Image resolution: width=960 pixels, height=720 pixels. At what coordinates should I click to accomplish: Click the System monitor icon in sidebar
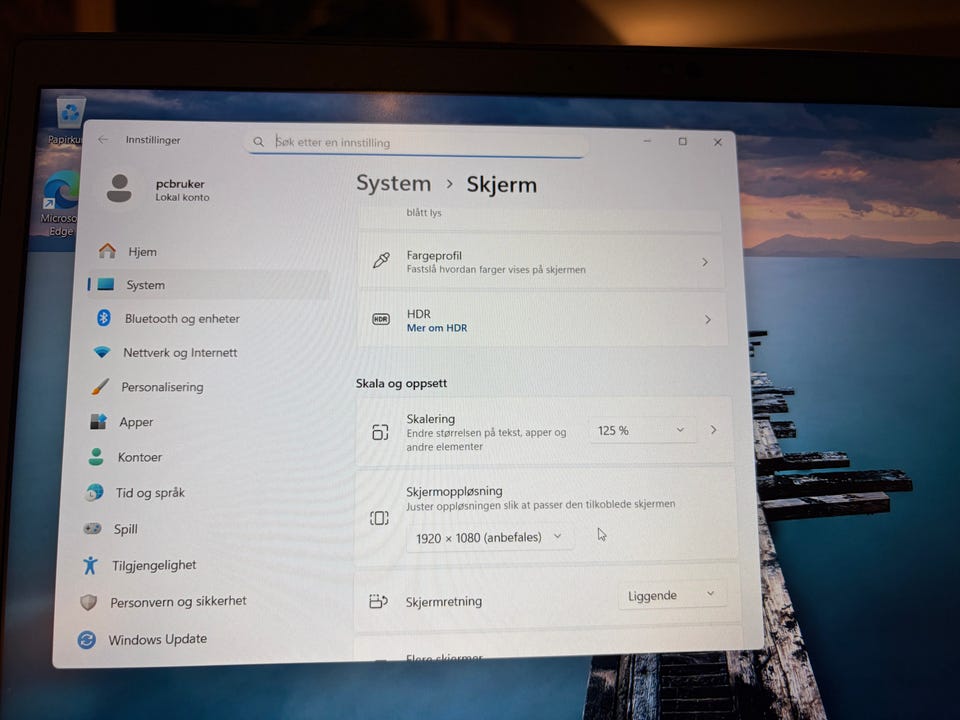[106, 284]
